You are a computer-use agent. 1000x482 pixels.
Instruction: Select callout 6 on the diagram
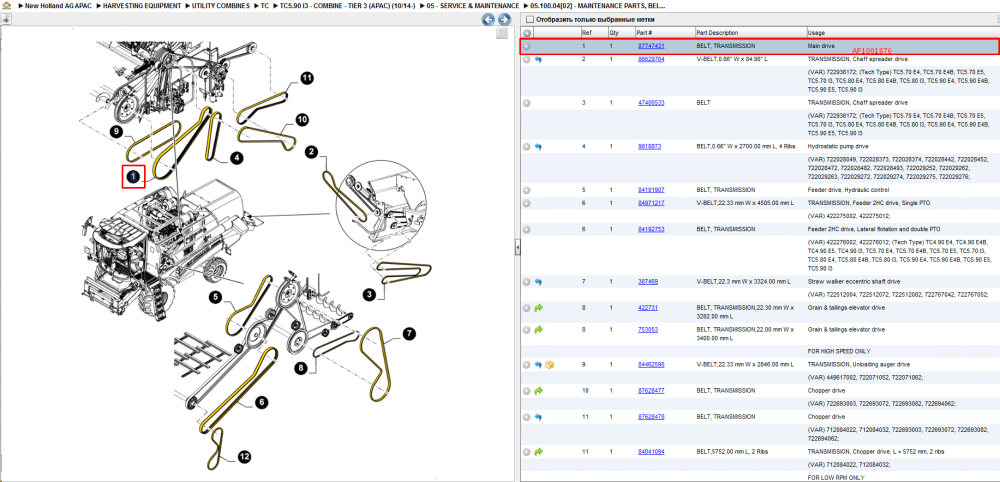[262, 402]
